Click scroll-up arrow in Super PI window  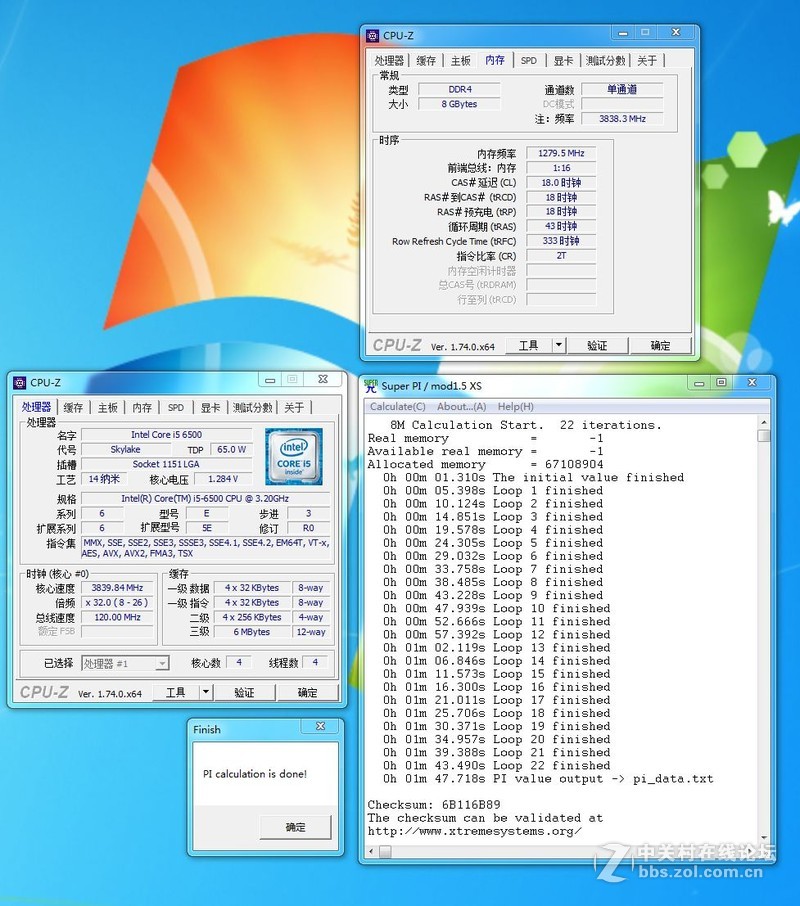point(764,422)
